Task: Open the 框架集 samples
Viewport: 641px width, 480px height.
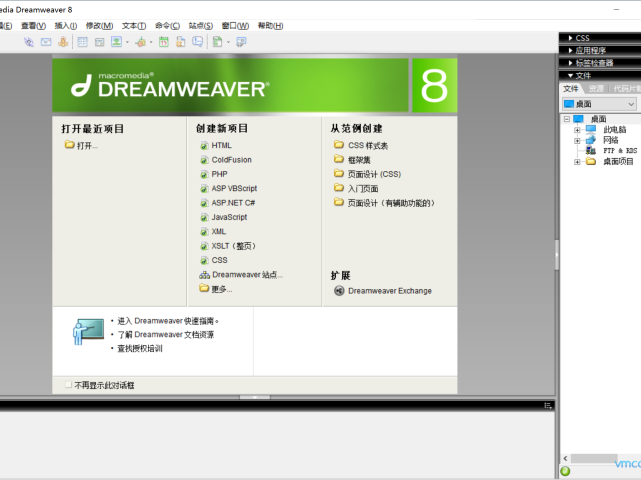Action: (359, 160)
